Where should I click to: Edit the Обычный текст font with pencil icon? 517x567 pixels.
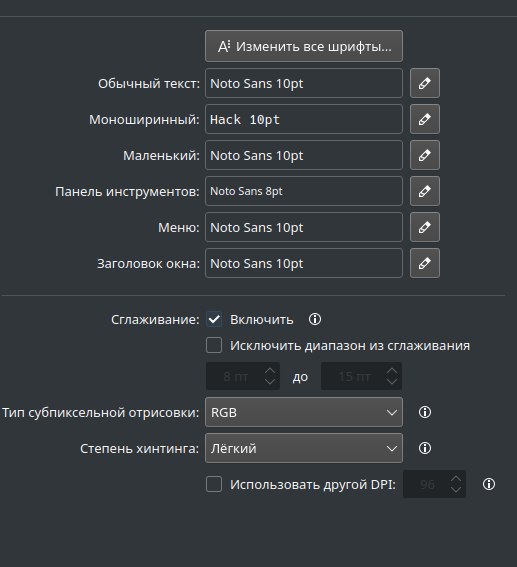tap(425, 83)
